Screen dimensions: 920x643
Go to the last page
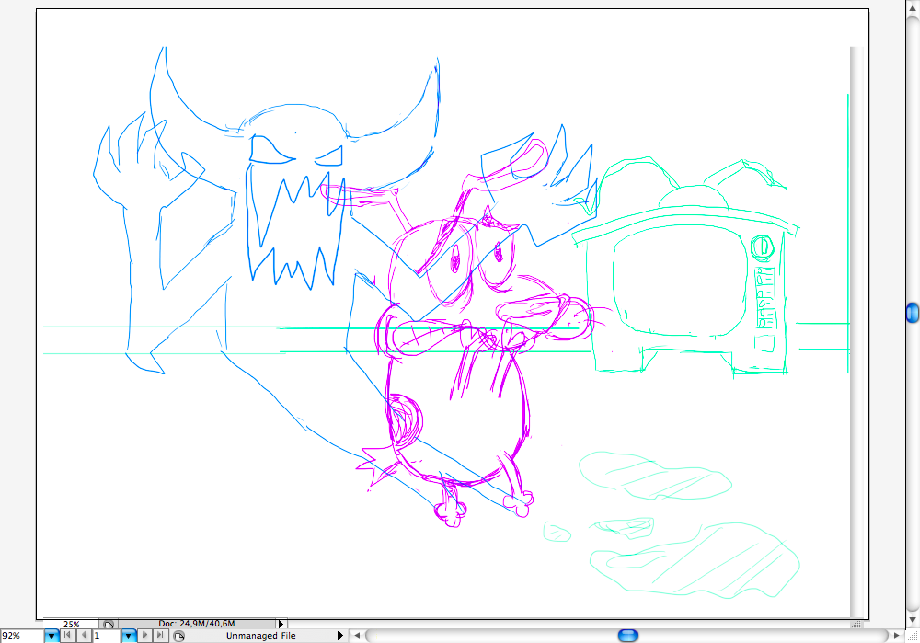click(x=160, y=635)
